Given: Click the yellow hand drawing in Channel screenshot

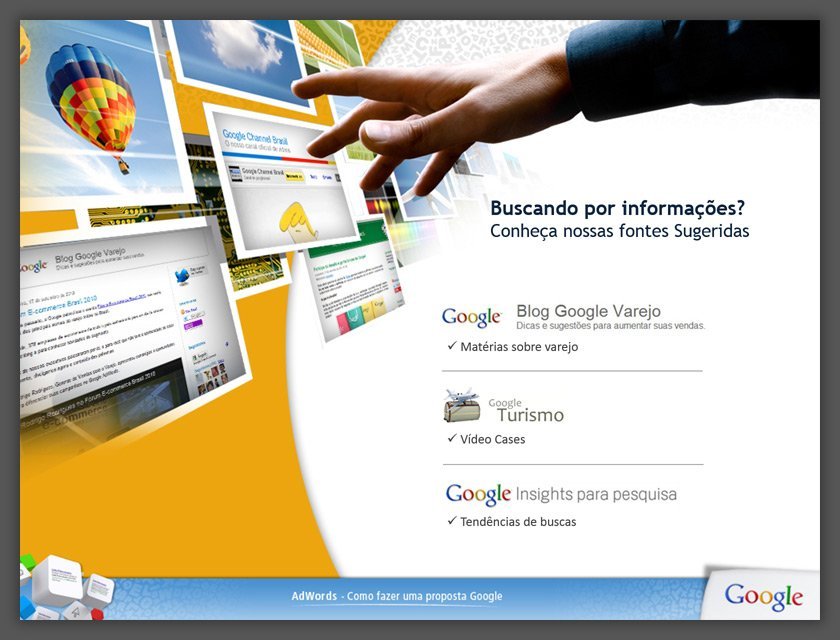Looking at the screenshot, I should click(x=298, y=220).
